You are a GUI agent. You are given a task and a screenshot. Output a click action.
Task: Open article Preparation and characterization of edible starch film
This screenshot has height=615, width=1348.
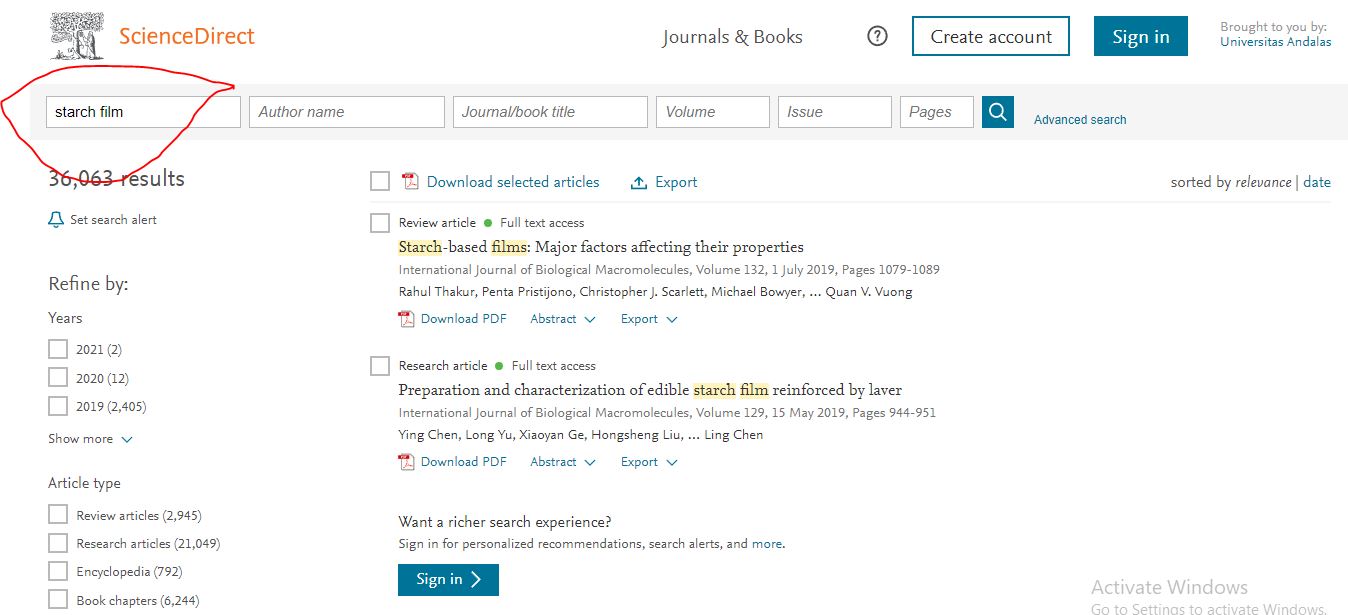coord(650,390)
